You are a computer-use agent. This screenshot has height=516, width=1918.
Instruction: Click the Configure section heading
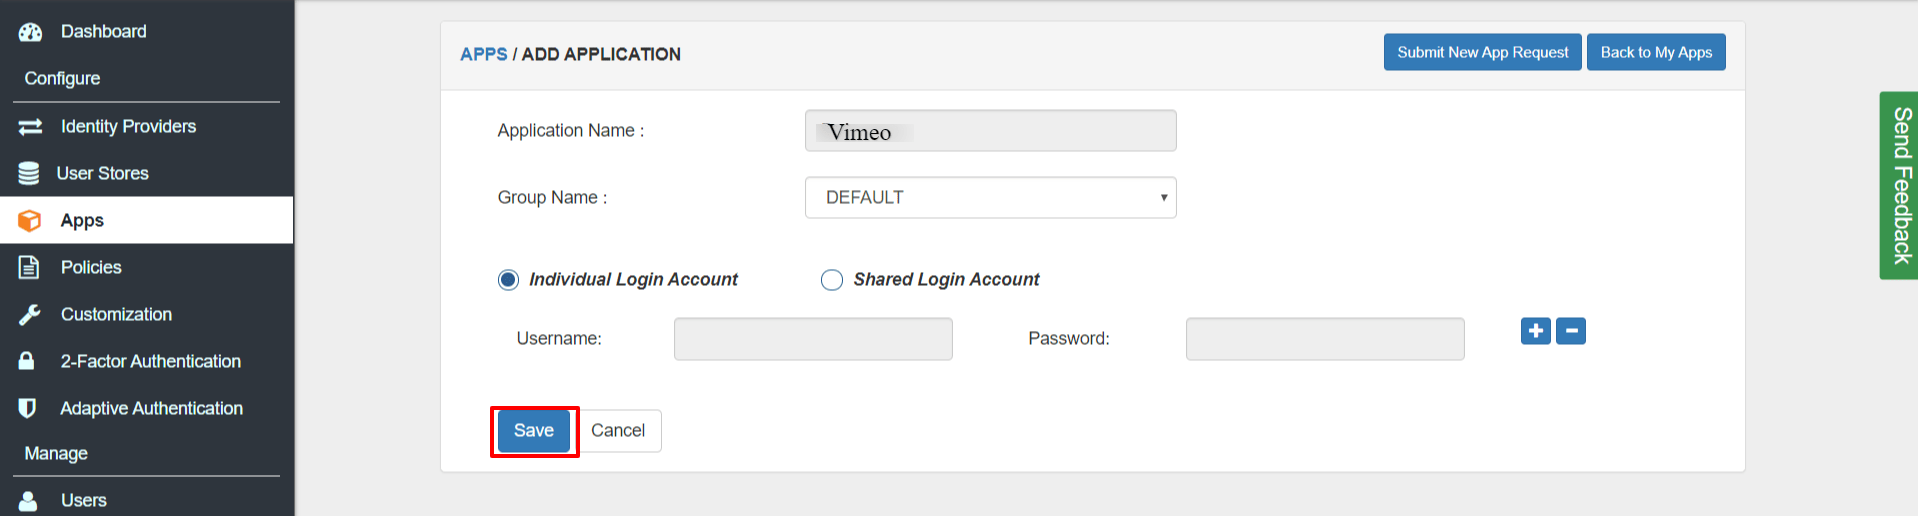point(62,79)
